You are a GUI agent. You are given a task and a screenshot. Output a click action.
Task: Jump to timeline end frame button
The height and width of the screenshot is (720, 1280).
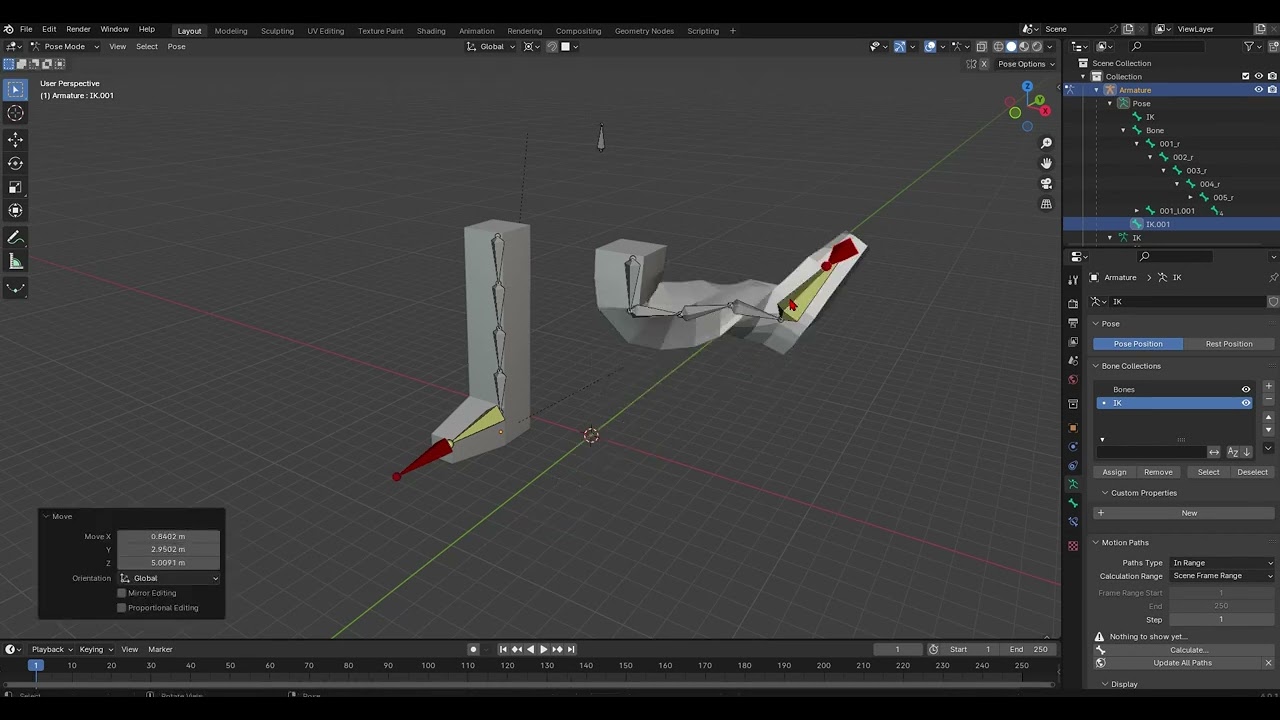point(571,649)
